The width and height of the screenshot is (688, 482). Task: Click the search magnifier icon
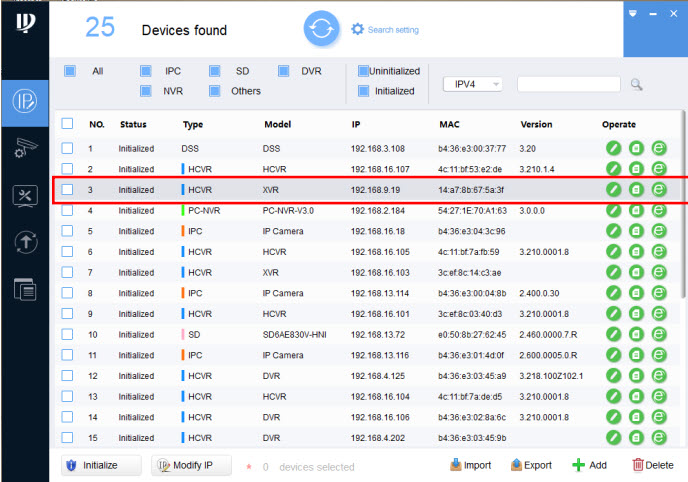point(636,84)
